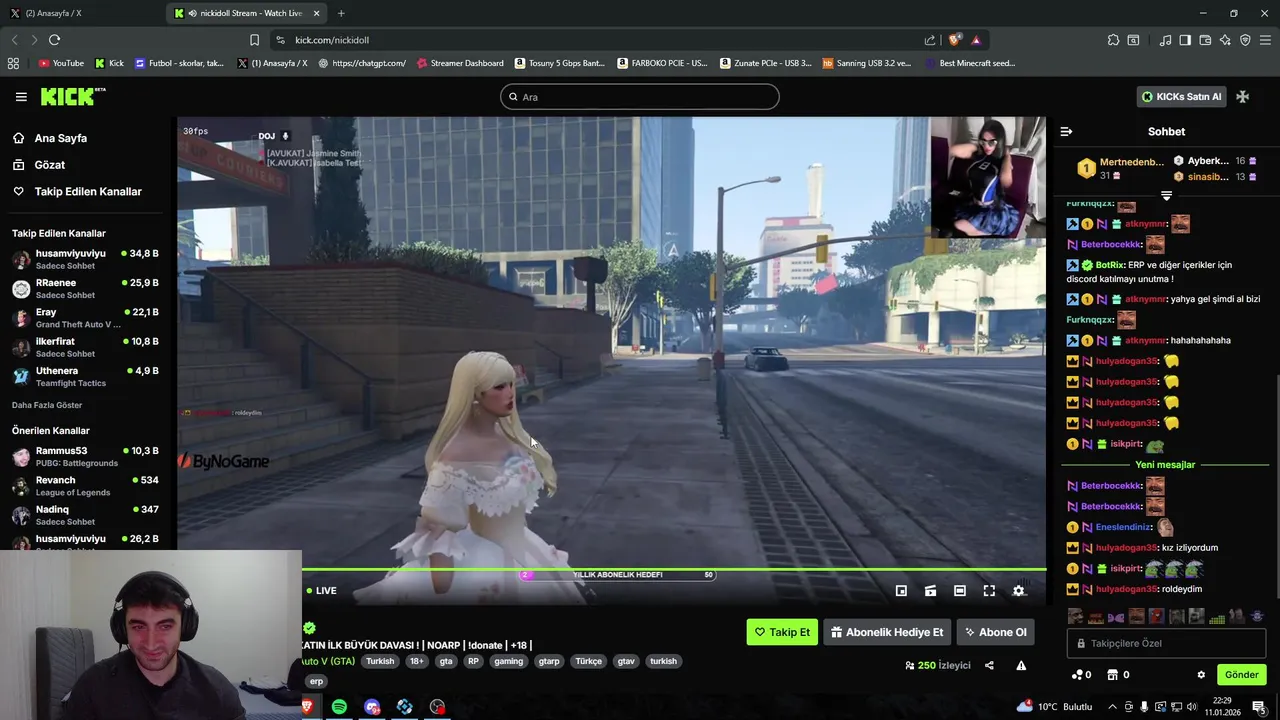Show hidden system tray icons chevron

point(1112,707)
